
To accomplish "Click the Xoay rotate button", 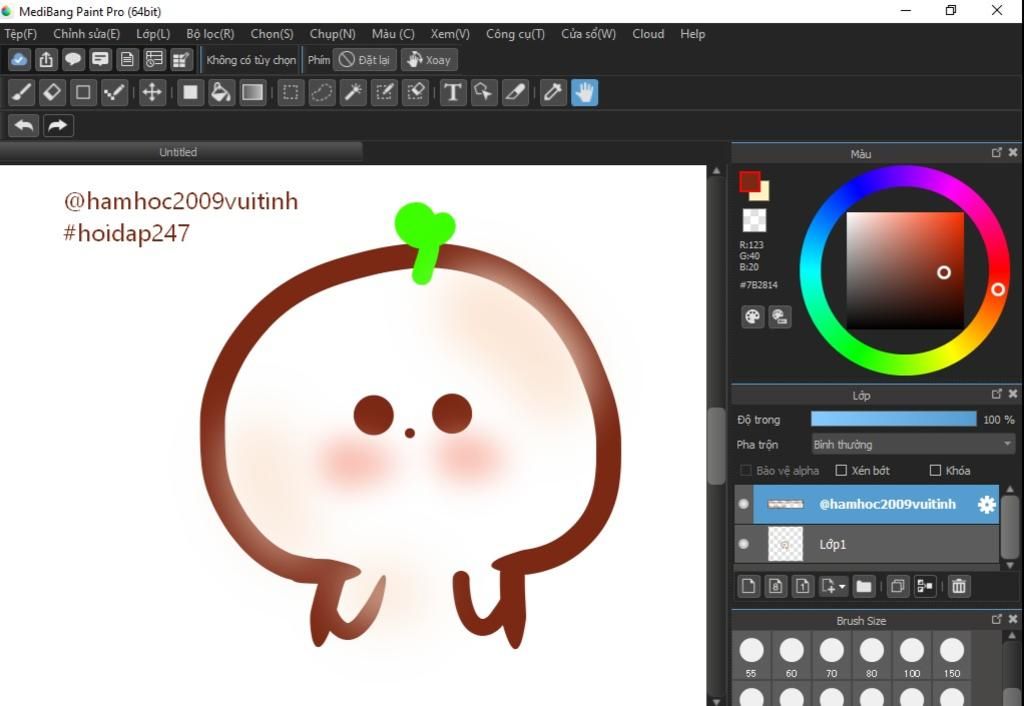I will tap(429, 59).
